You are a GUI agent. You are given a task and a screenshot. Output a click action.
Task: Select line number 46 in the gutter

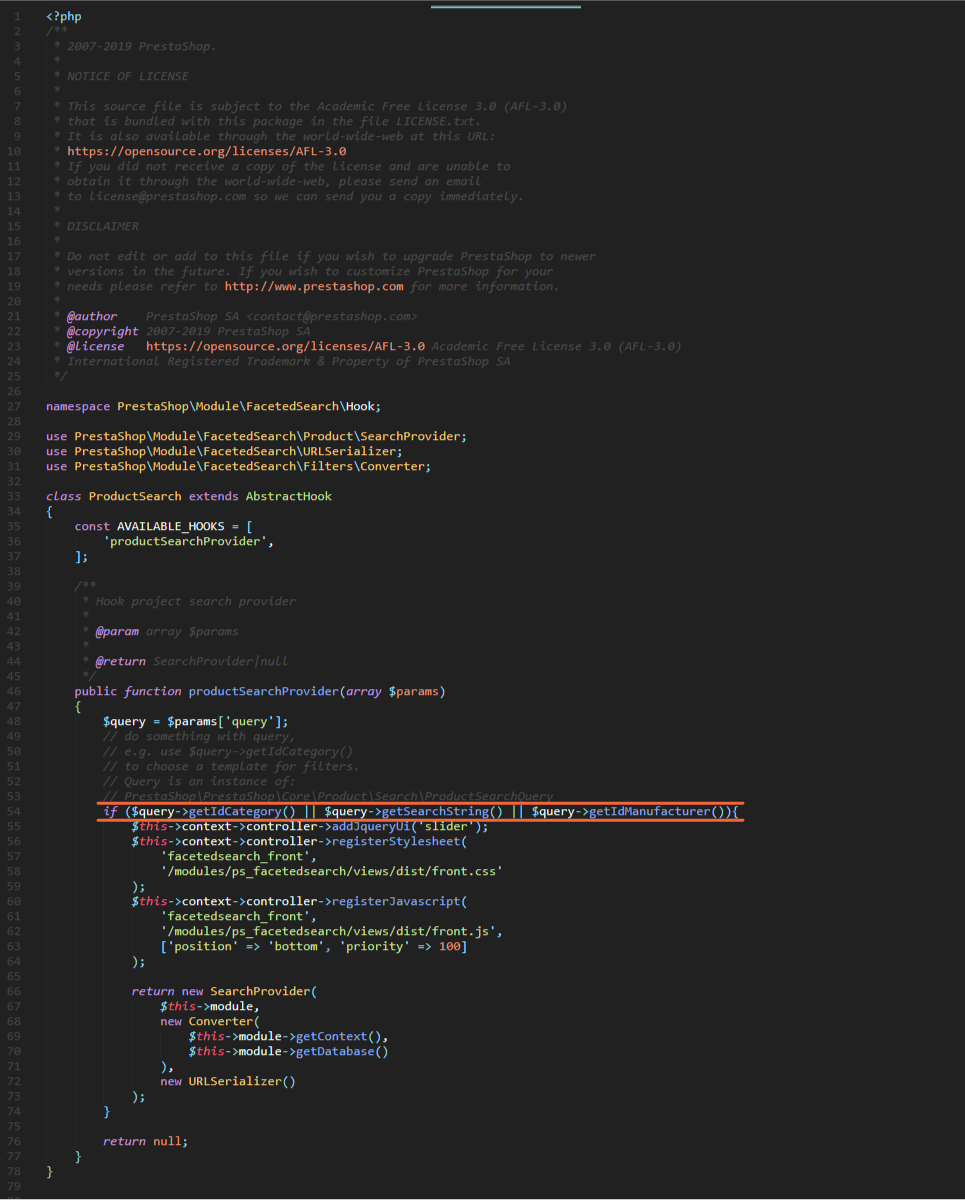(14, 691)
